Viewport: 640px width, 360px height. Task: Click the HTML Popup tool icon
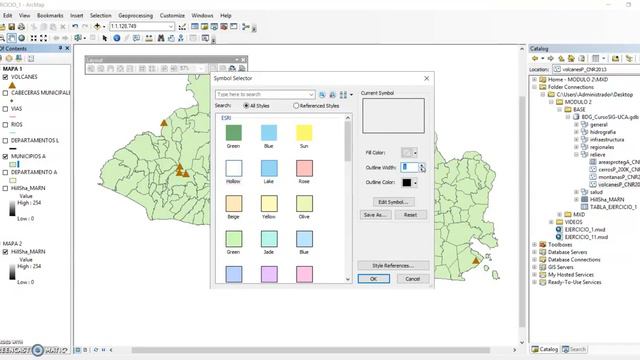pos(136,38)
